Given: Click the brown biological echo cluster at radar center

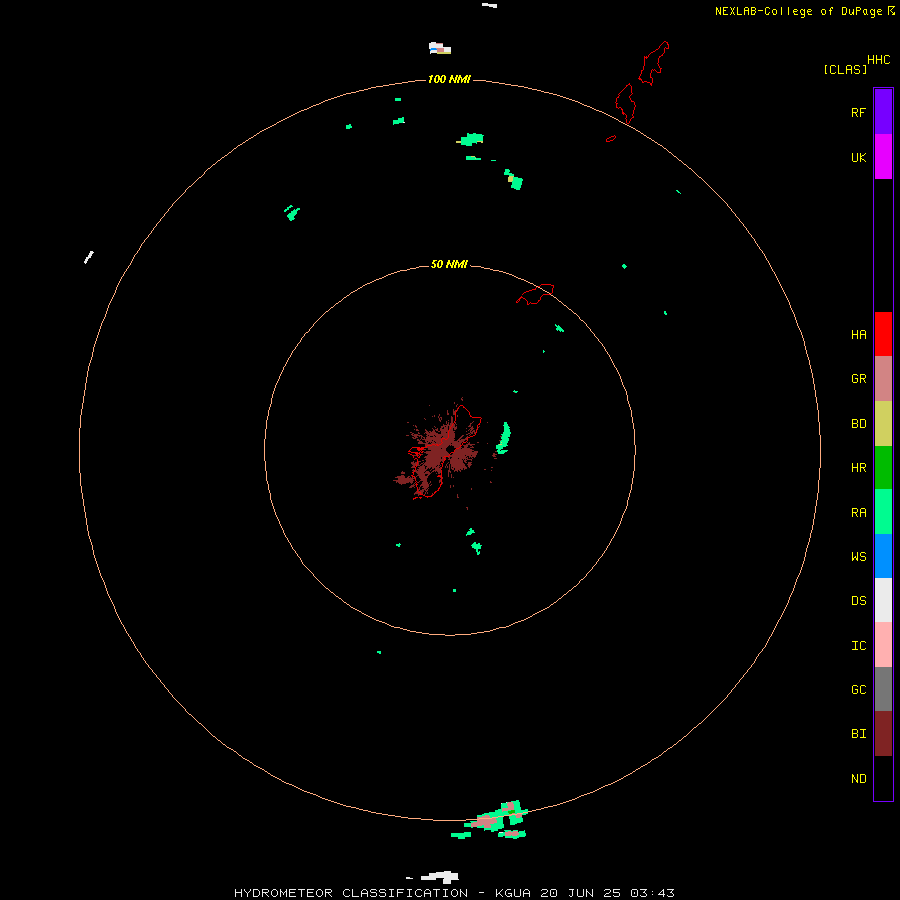Looking at the screenshot, I should click(442, 451).
